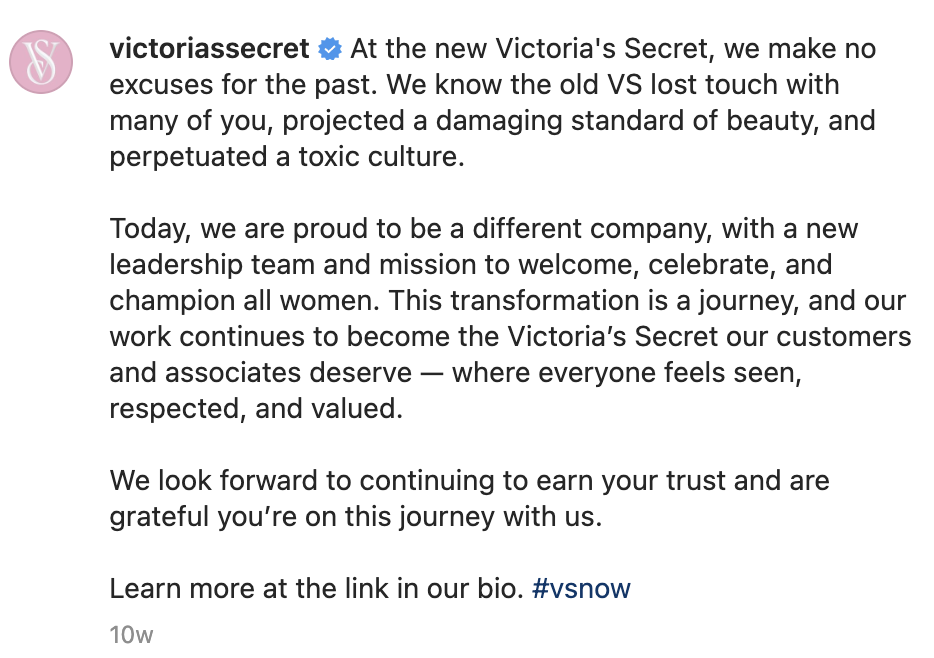Open the Victoria's Secret profile avatar
The image size is (934, 658).
pos(41,62)
